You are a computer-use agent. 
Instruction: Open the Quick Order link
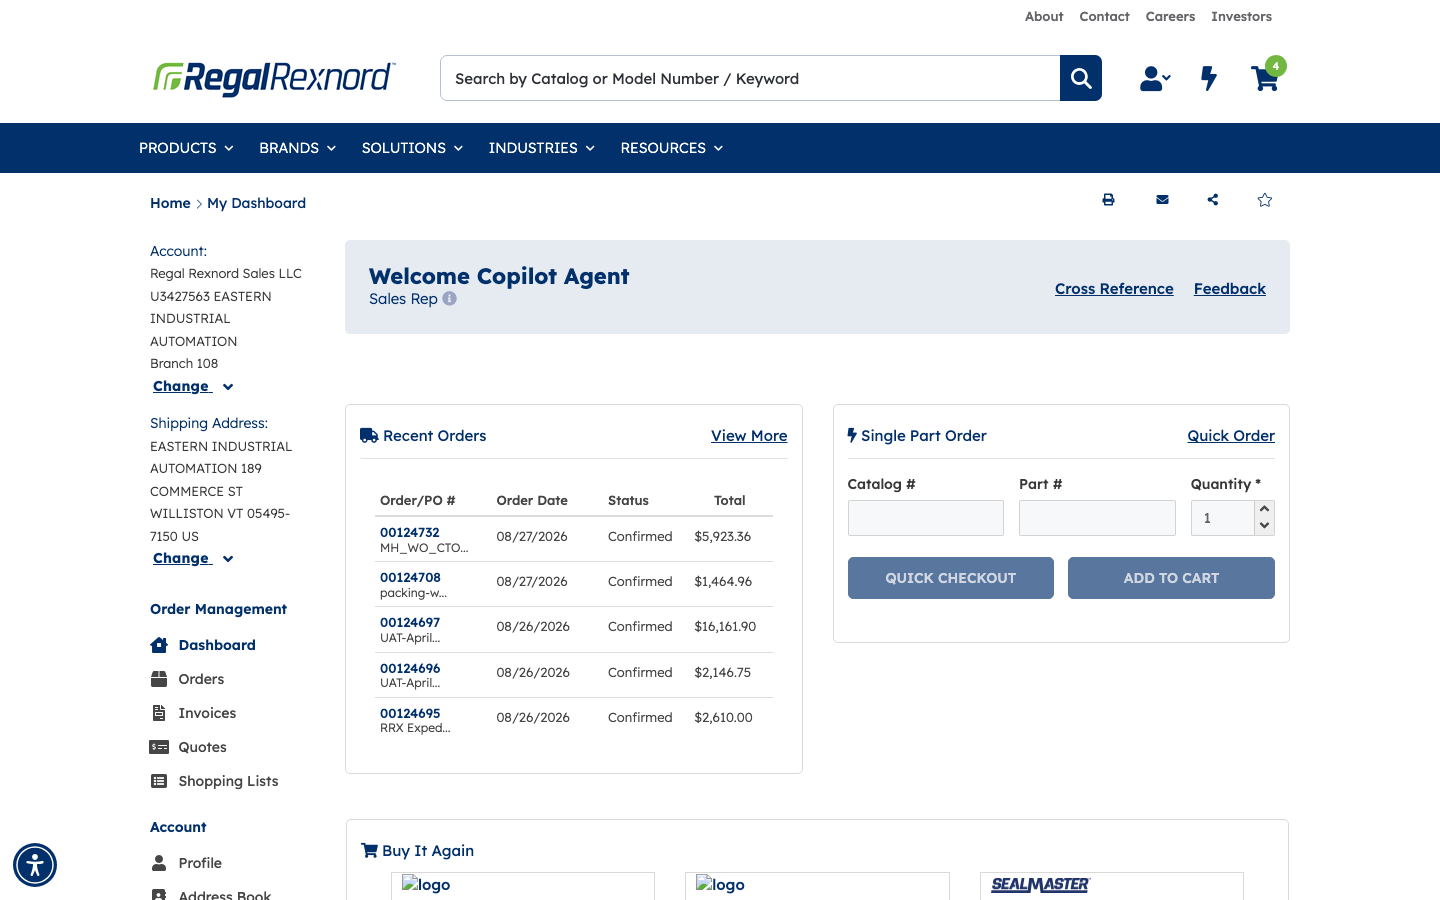[1231, 435]
